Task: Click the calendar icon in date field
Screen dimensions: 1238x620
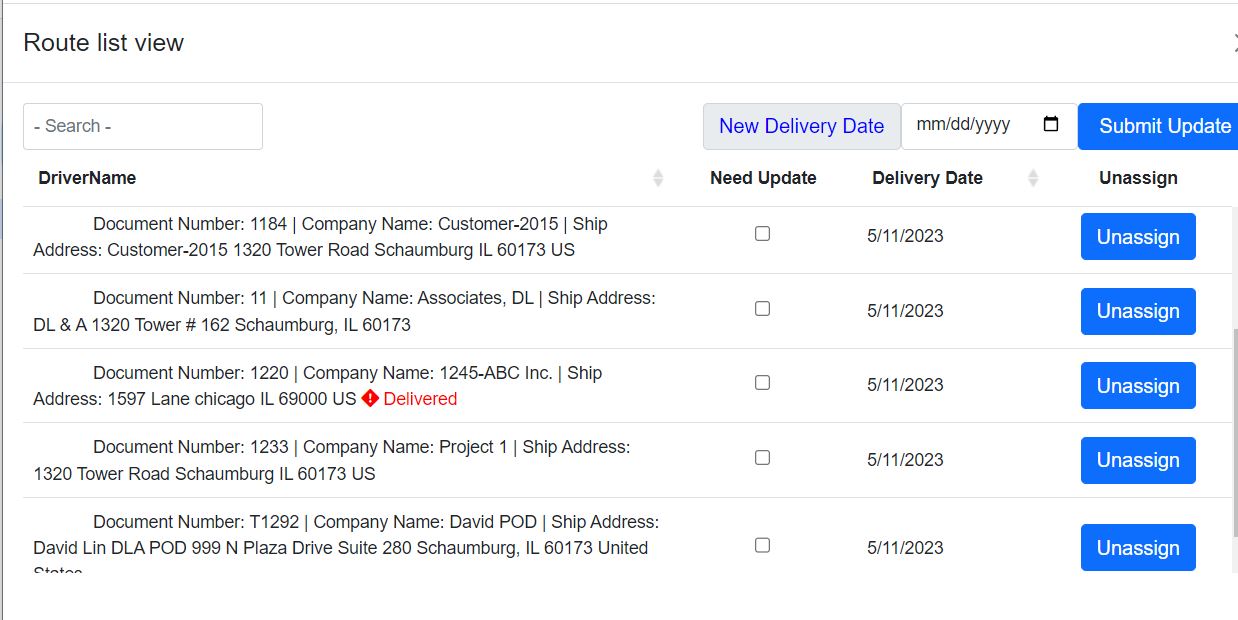Action: point(1051,125)
